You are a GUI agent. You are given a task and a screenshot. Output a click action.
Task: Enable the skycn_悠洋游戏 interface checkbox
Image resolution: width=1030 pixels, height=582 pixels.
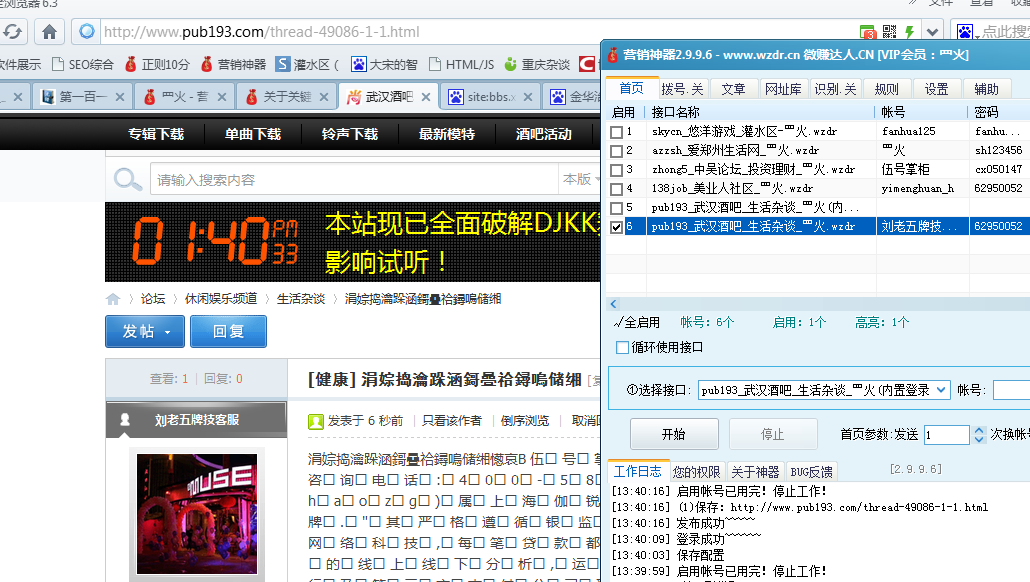617,130
